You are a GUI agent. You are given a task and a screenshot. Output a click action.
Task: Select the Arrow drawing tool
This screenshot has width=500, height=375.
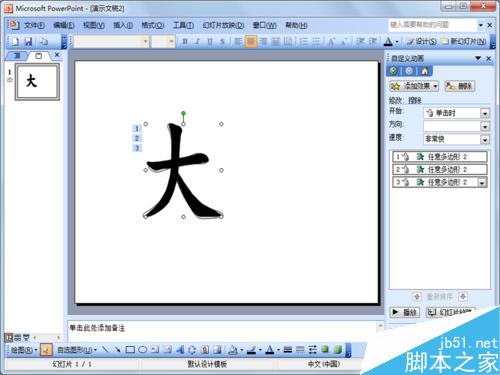117,350
